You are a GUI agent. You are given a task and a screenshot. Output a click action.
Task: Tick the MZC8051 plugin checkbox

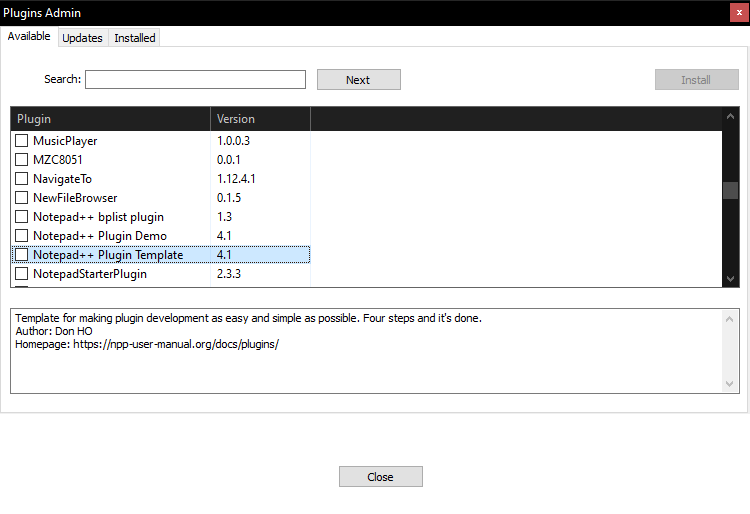pyautogui.click(x=22, y=159)
